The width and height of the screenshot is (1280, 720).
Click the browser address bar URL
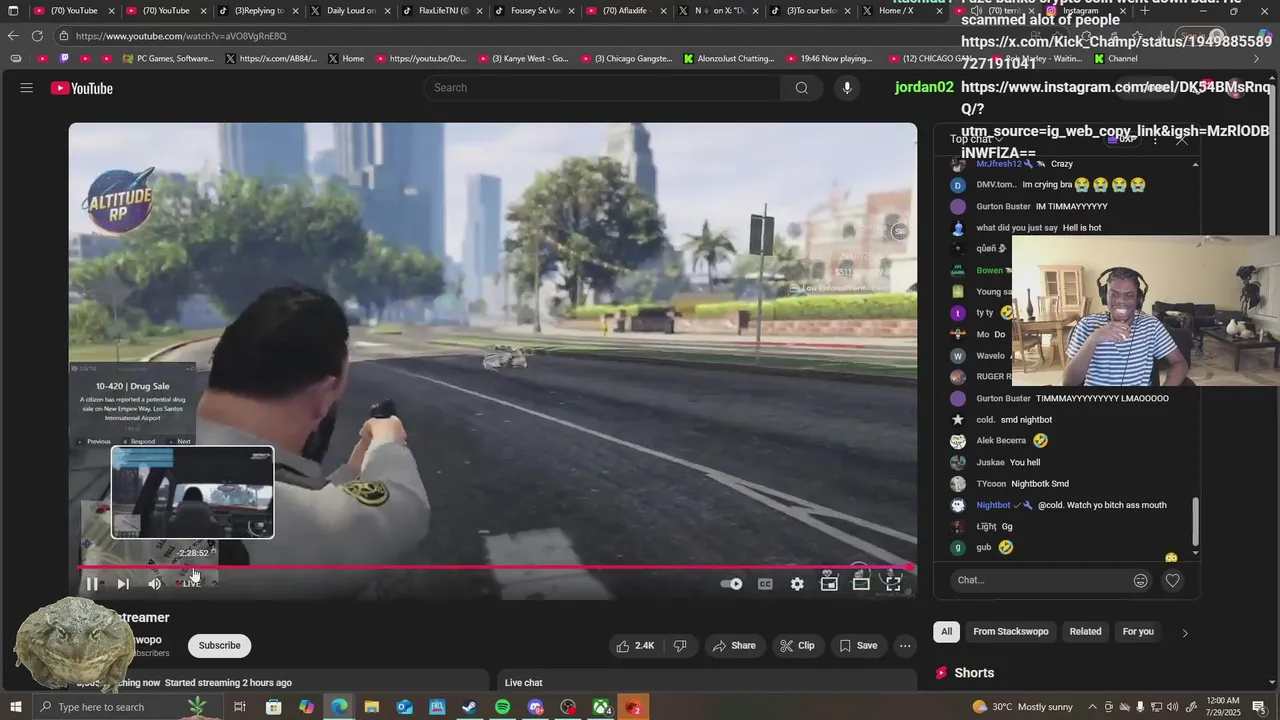(x=181, y=36)
